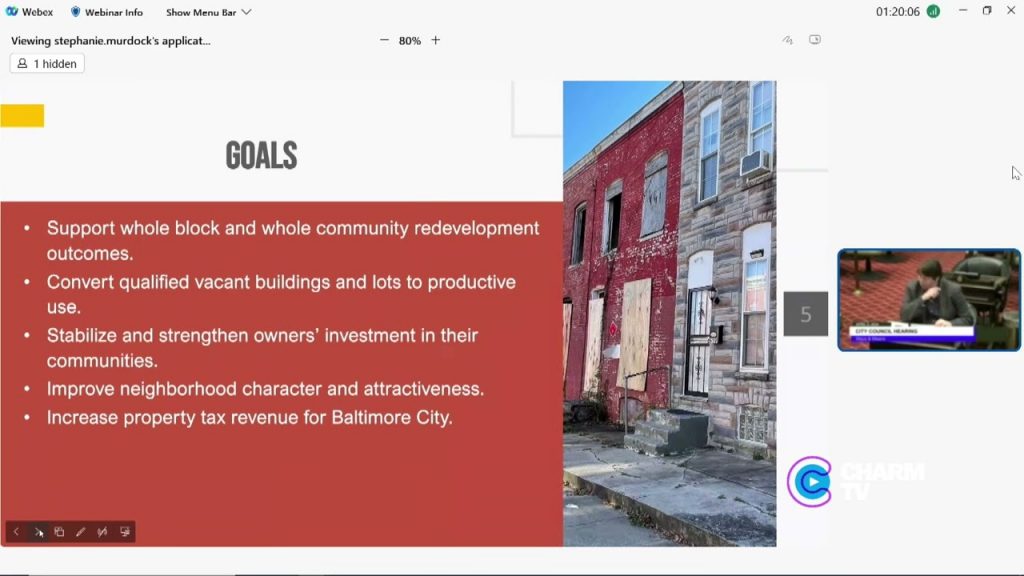1024x576 pixels.
Task: Click the Webex logo button
Action: pyautogui.click(x=29, y=12)
